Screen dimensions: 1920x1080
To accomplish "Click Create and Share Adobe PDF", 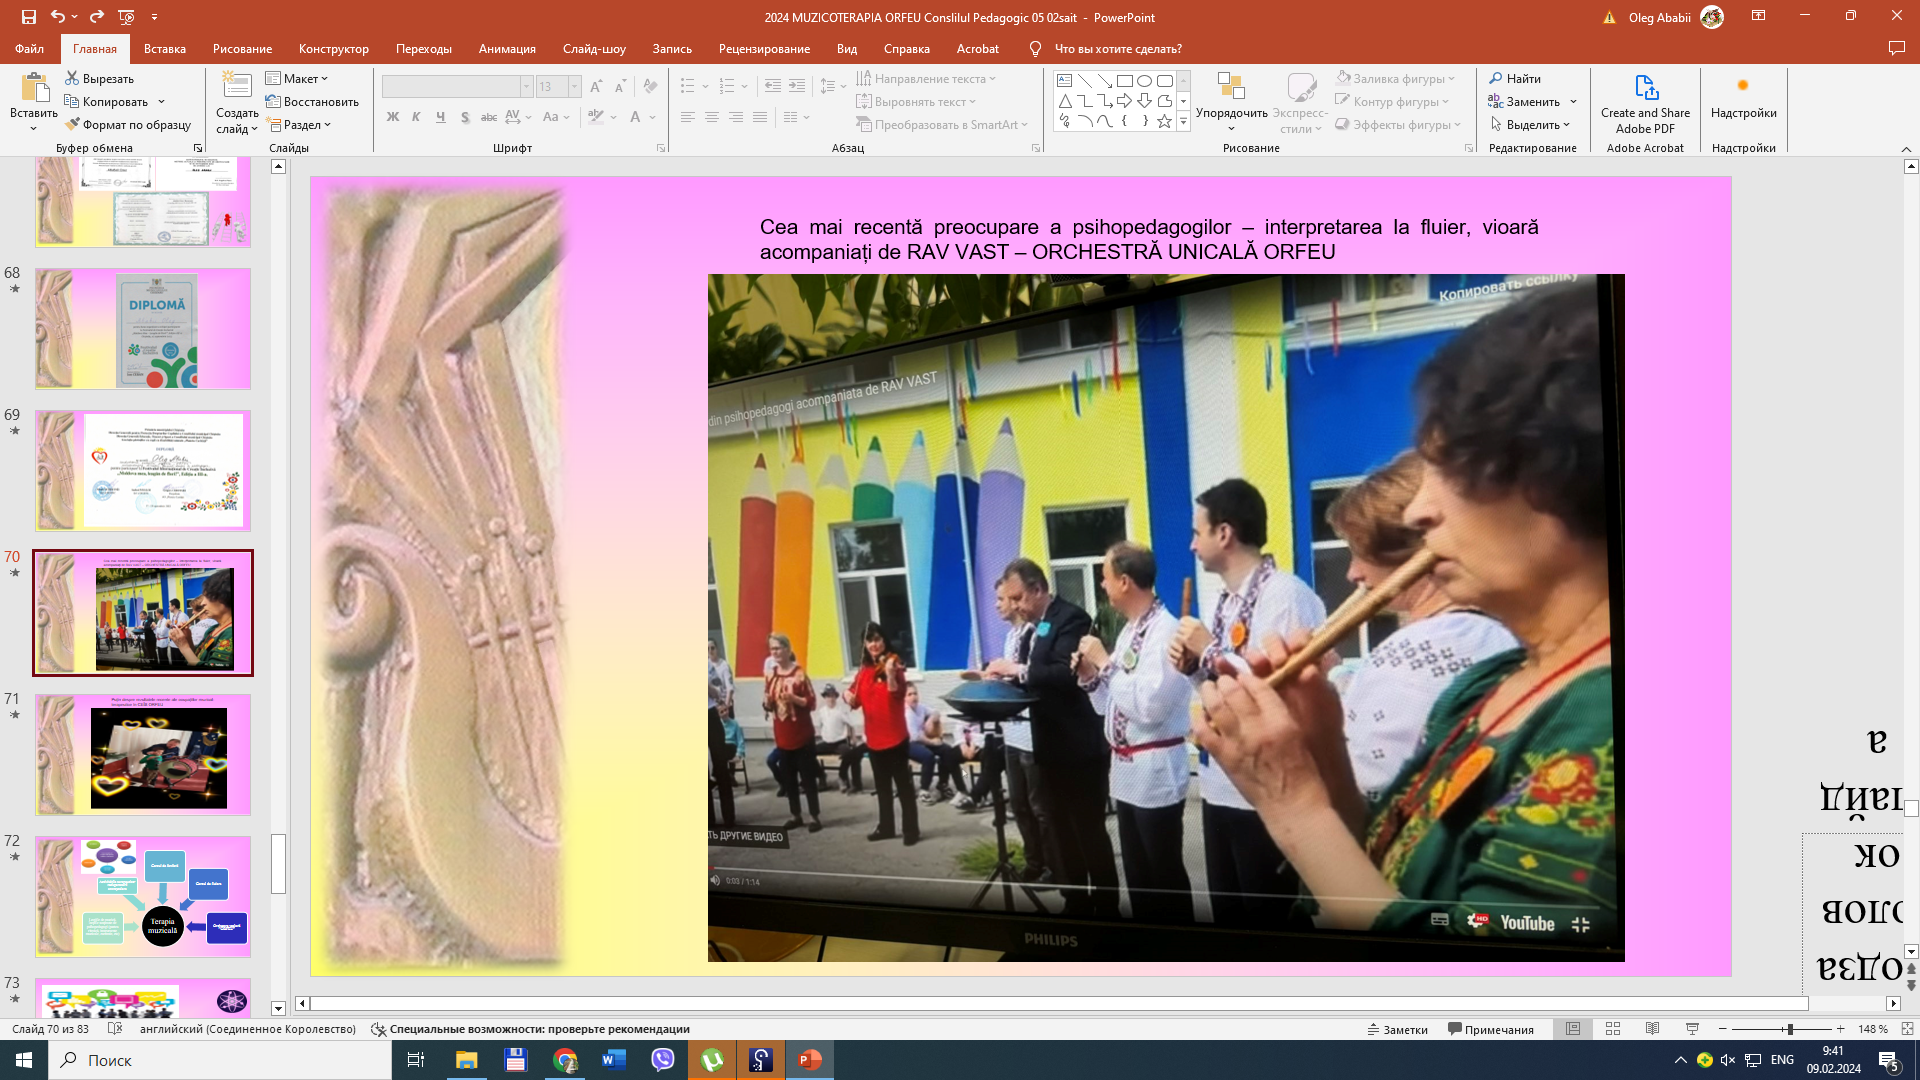I will (1645, 103).
